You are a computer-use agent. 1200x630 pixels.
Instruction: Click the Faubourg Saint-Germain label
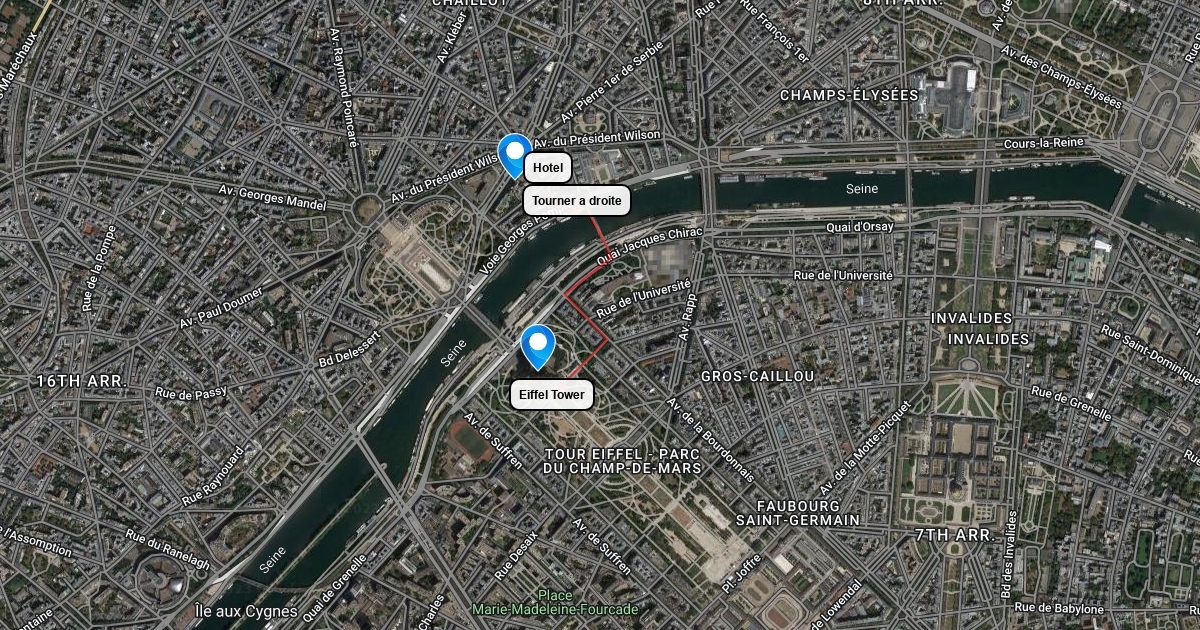pyautogui.click(x=797, y=513)
